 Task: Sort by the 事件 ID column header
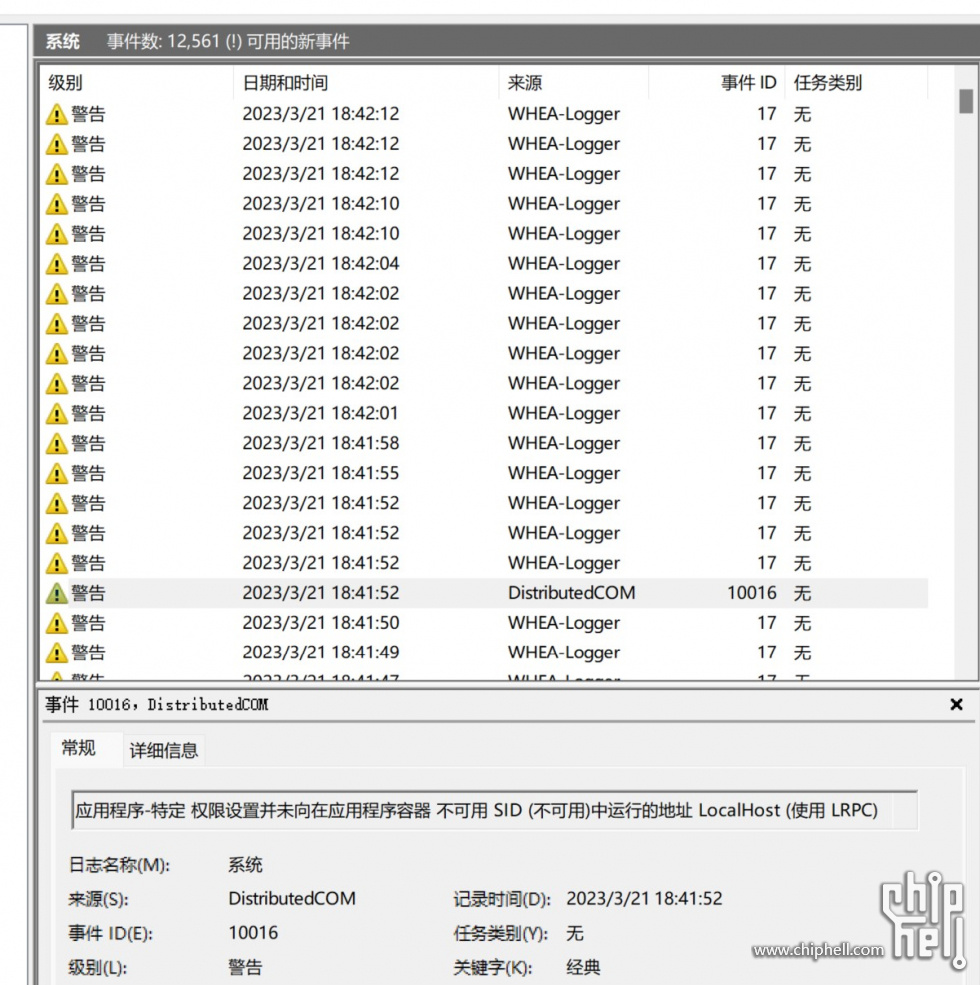click(x=747, y=83)
